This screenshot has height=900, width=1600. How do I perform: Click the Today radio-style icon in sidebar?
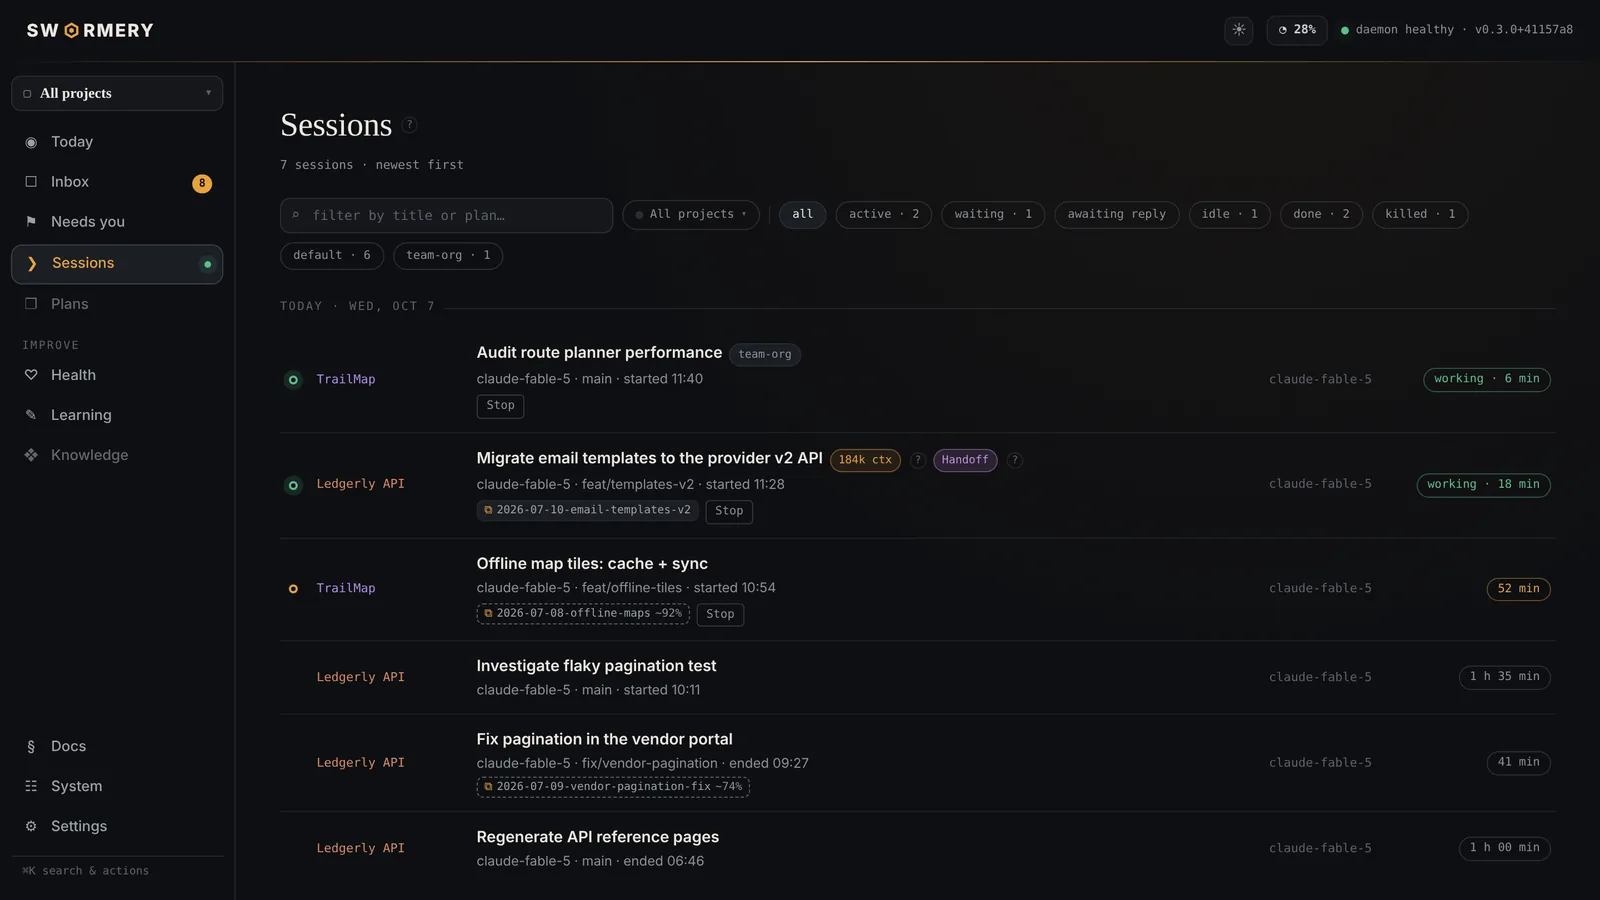pos(31,142)
